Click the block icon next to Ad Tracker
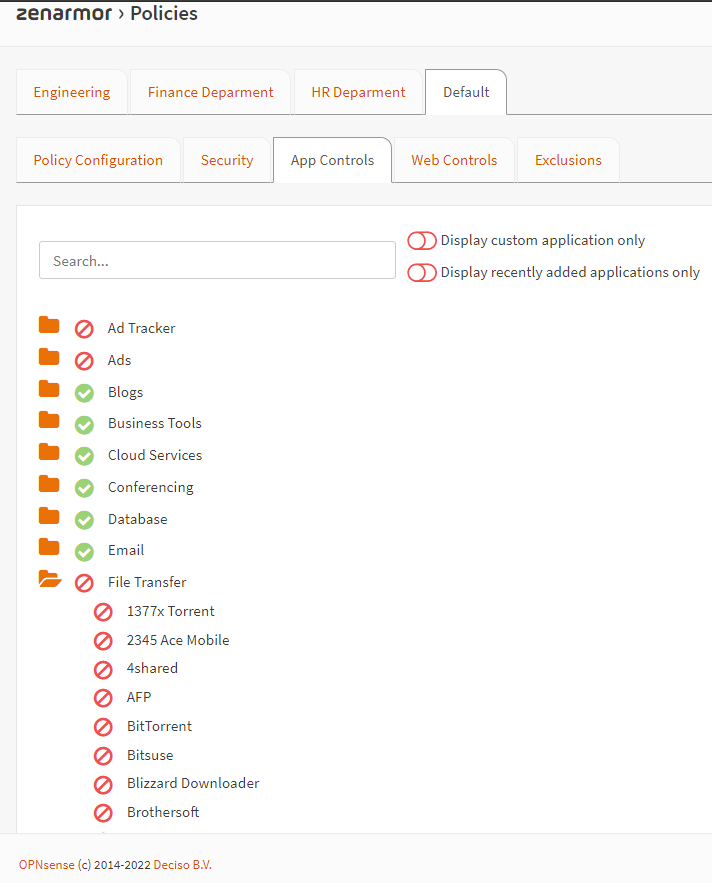The width and height of the screenshot is (712, 883). (x=84, y=328)
